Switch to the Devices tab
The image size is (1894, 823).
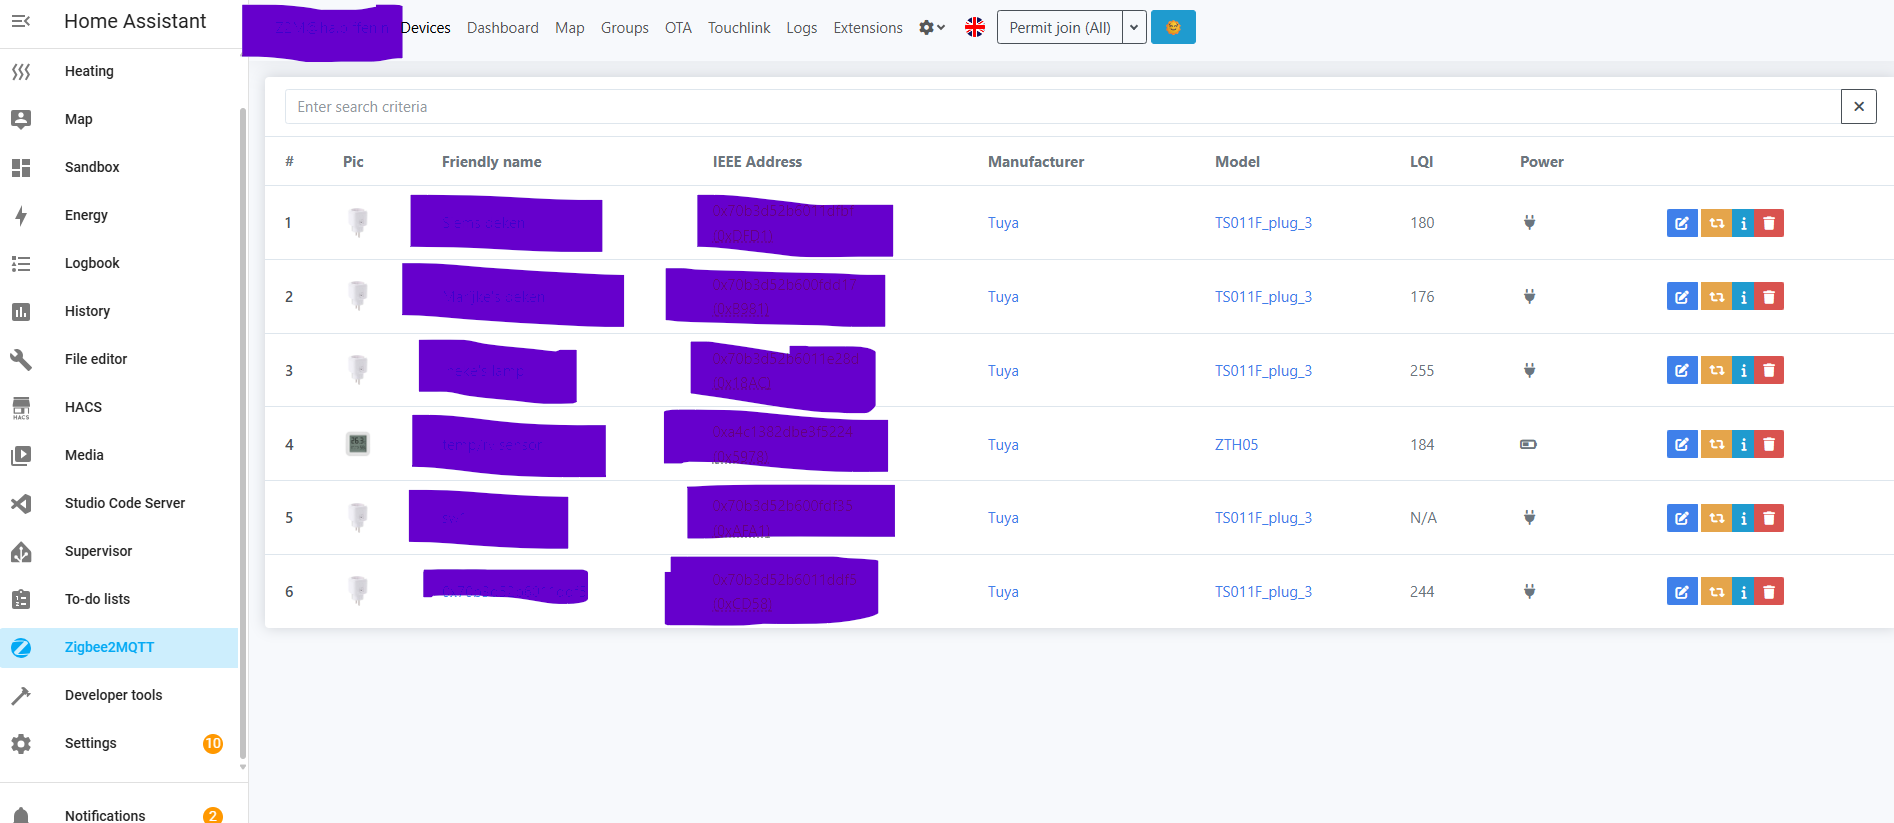pos(426,28)
